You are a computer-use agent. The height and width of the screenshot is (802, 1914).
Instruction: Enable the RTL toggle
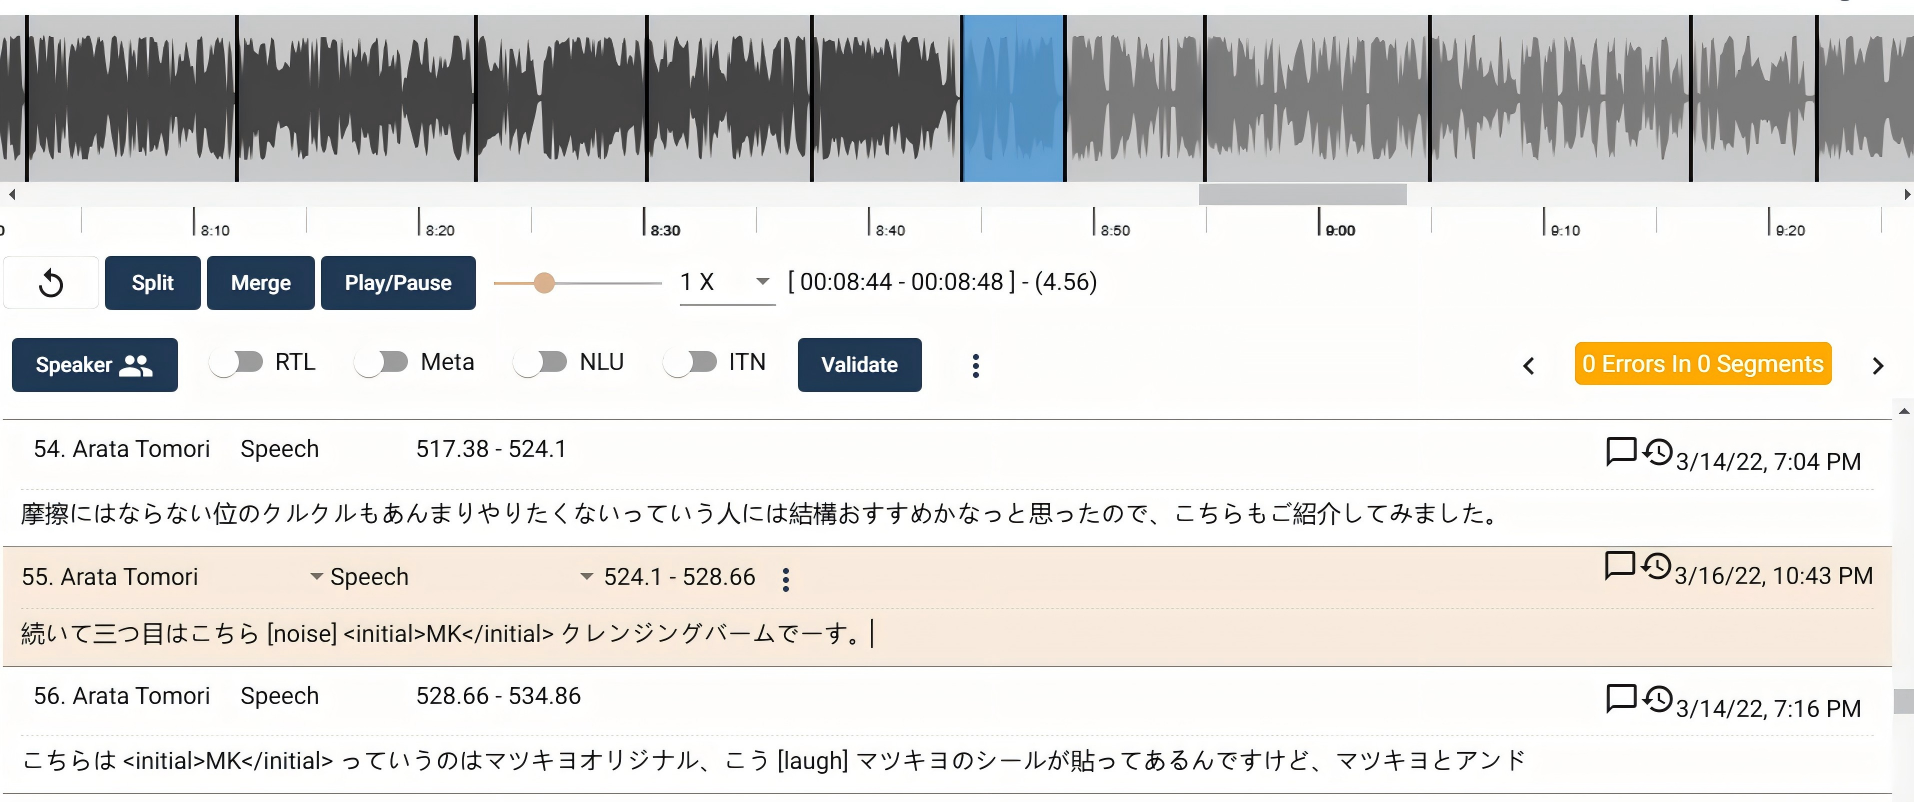pyautogui.click(x=237, y=362)
